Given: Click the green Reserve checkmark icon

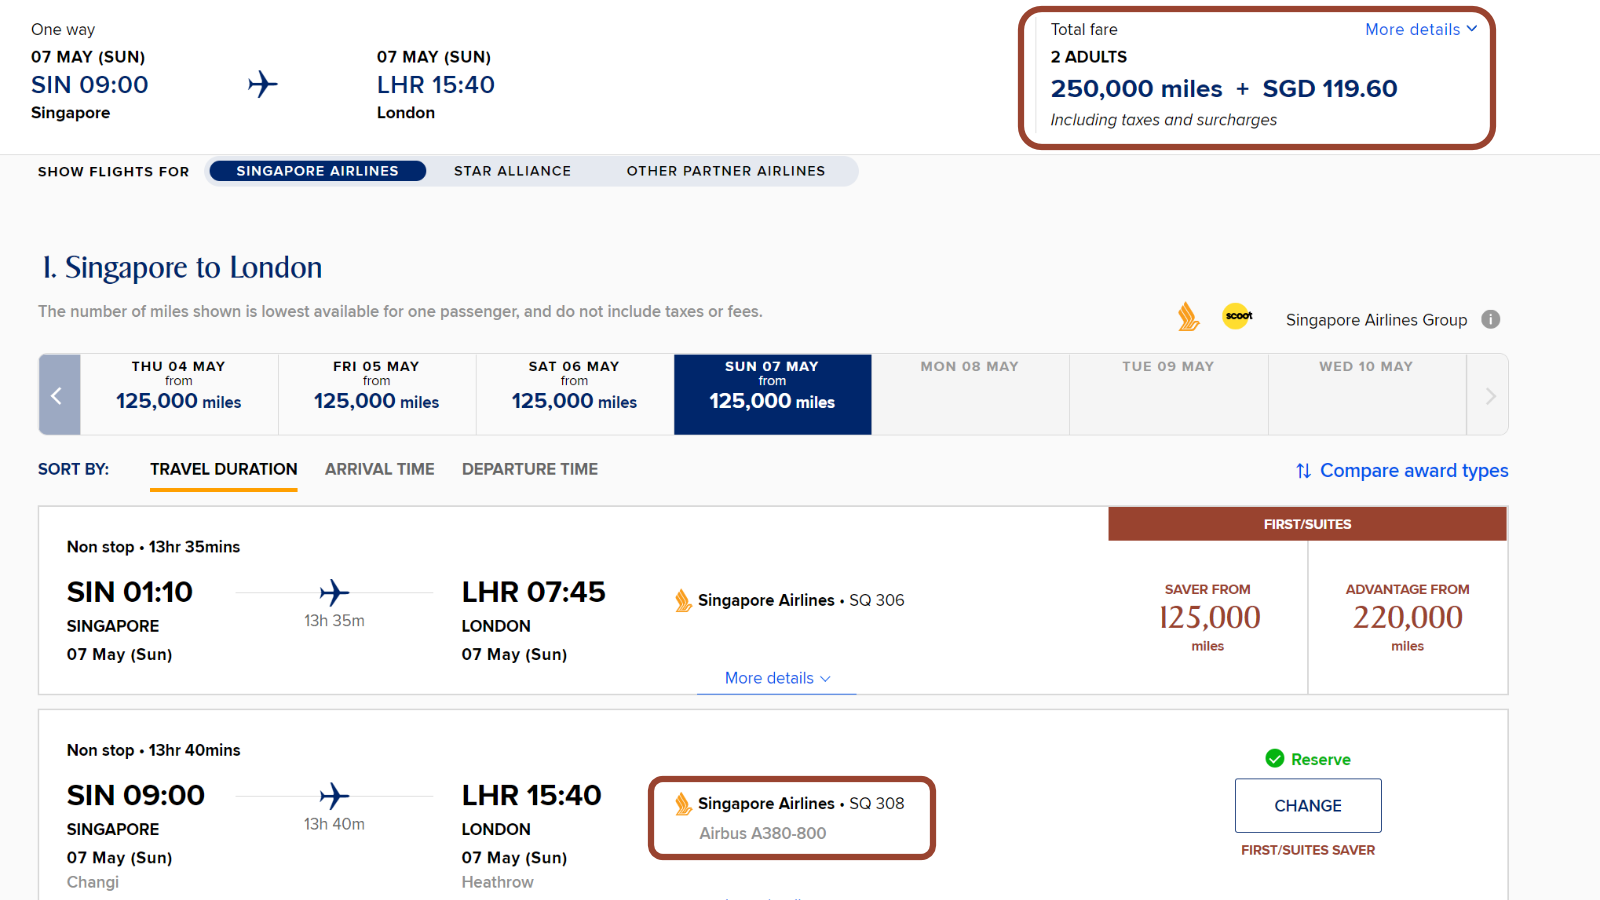Looking at the screenshot, I should click(1275, 759).
